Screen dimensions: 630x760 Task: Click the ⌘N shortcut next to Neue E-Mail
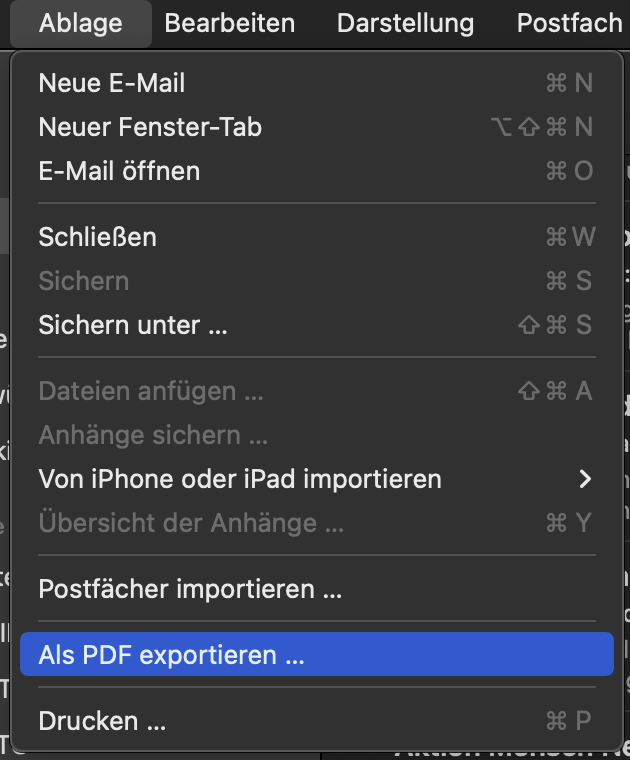pyautogui.click(x=569, y=83)
